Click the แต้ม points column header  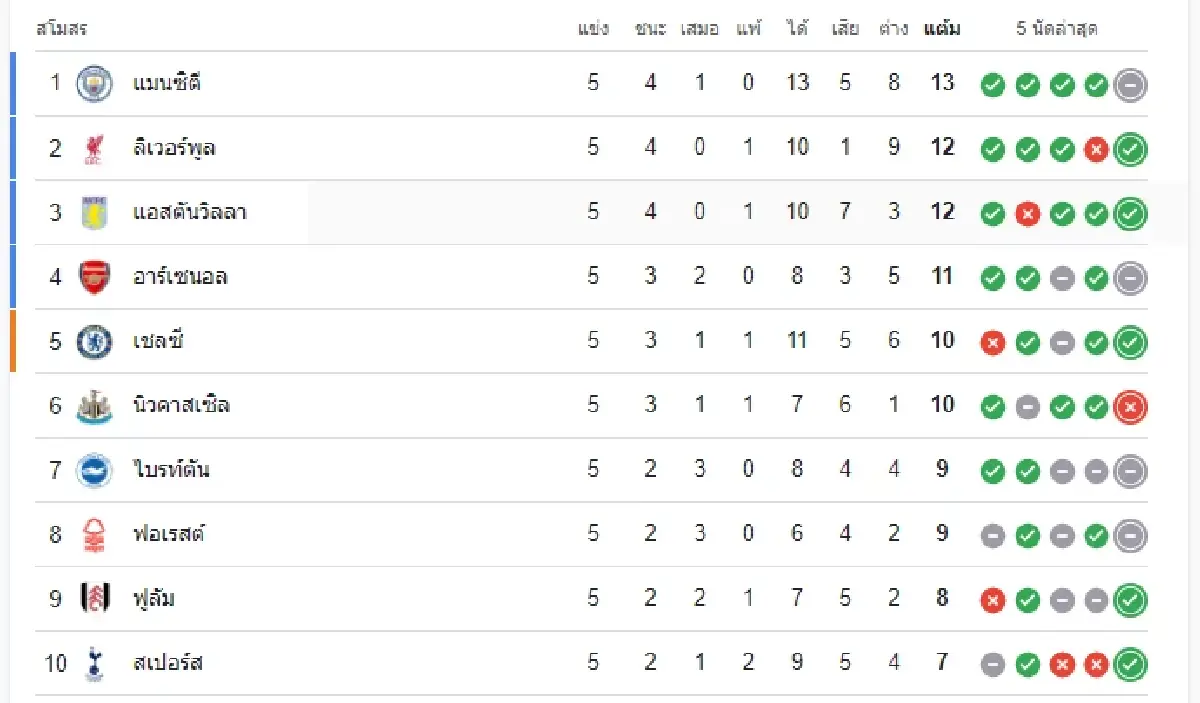coord(942,29)
